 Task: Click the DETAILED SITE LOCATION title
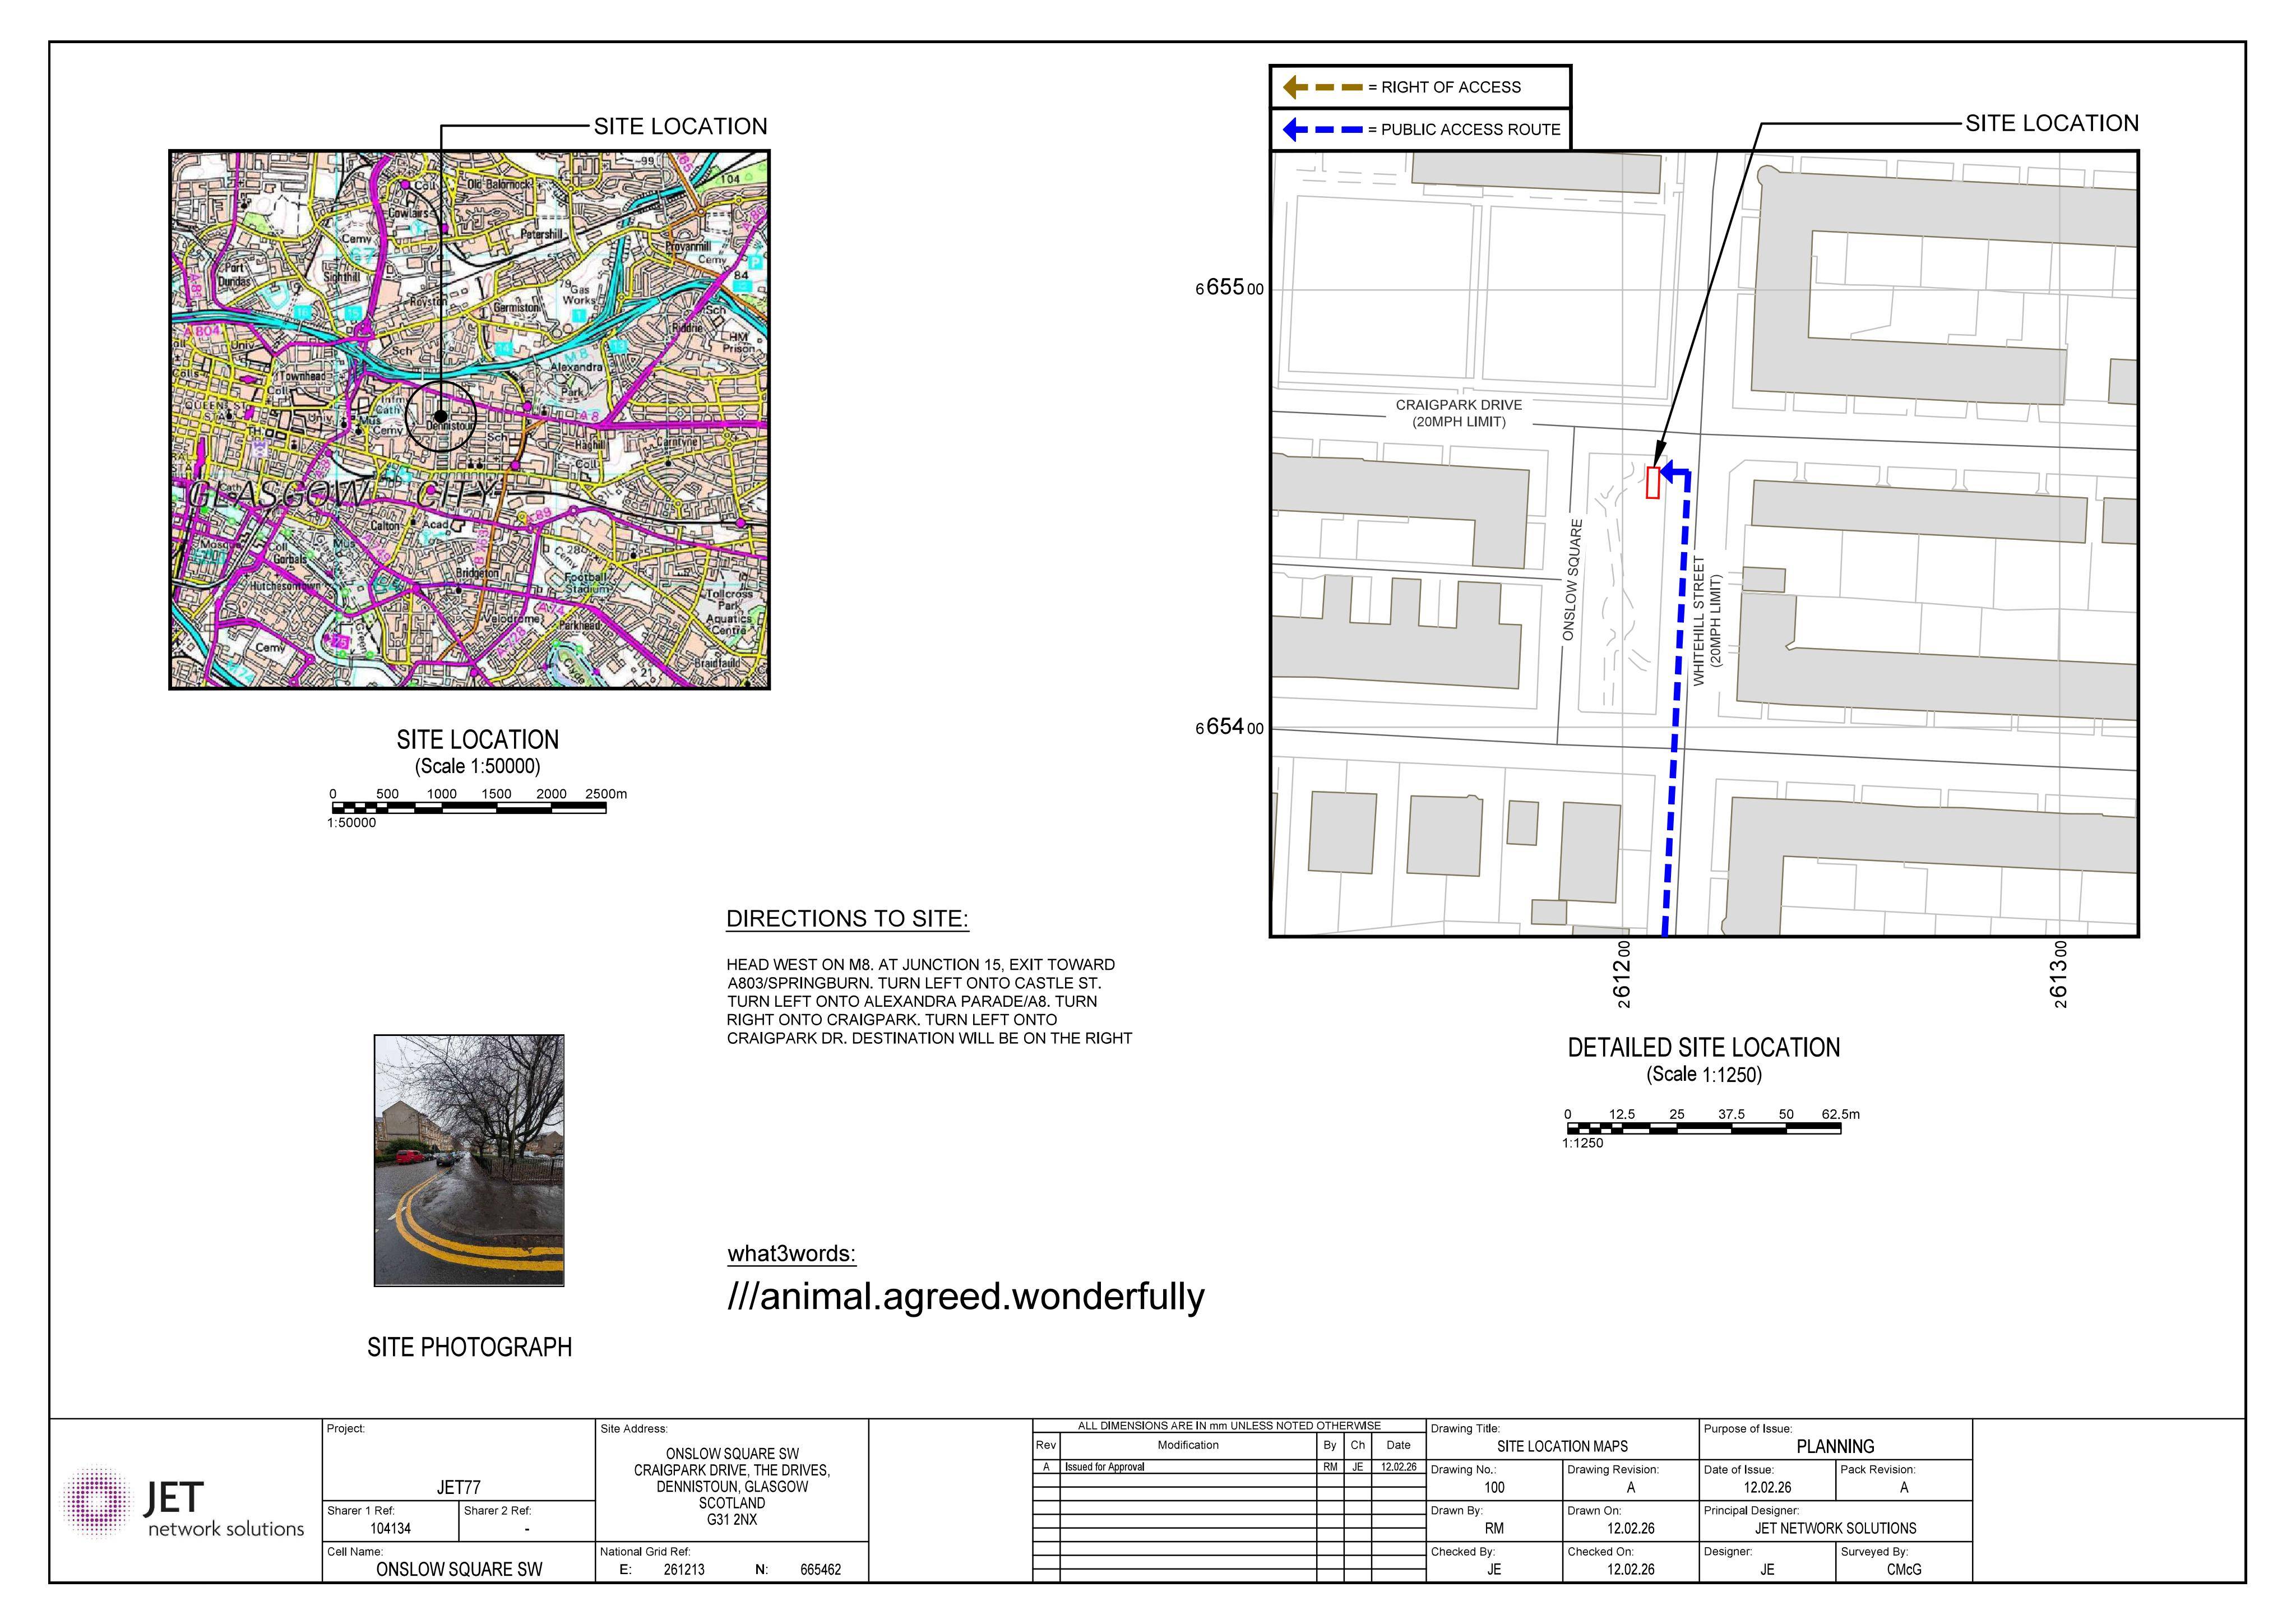click(1704, 1048)
